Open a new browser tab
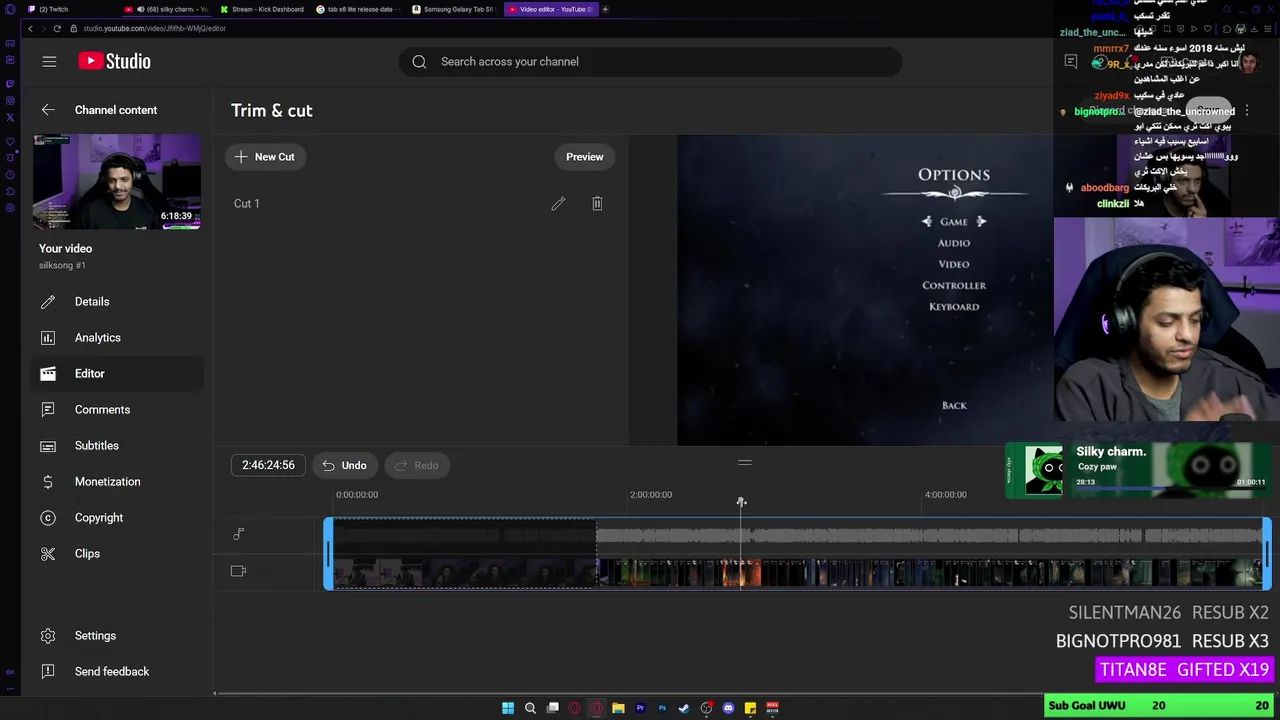 (605, 9)
